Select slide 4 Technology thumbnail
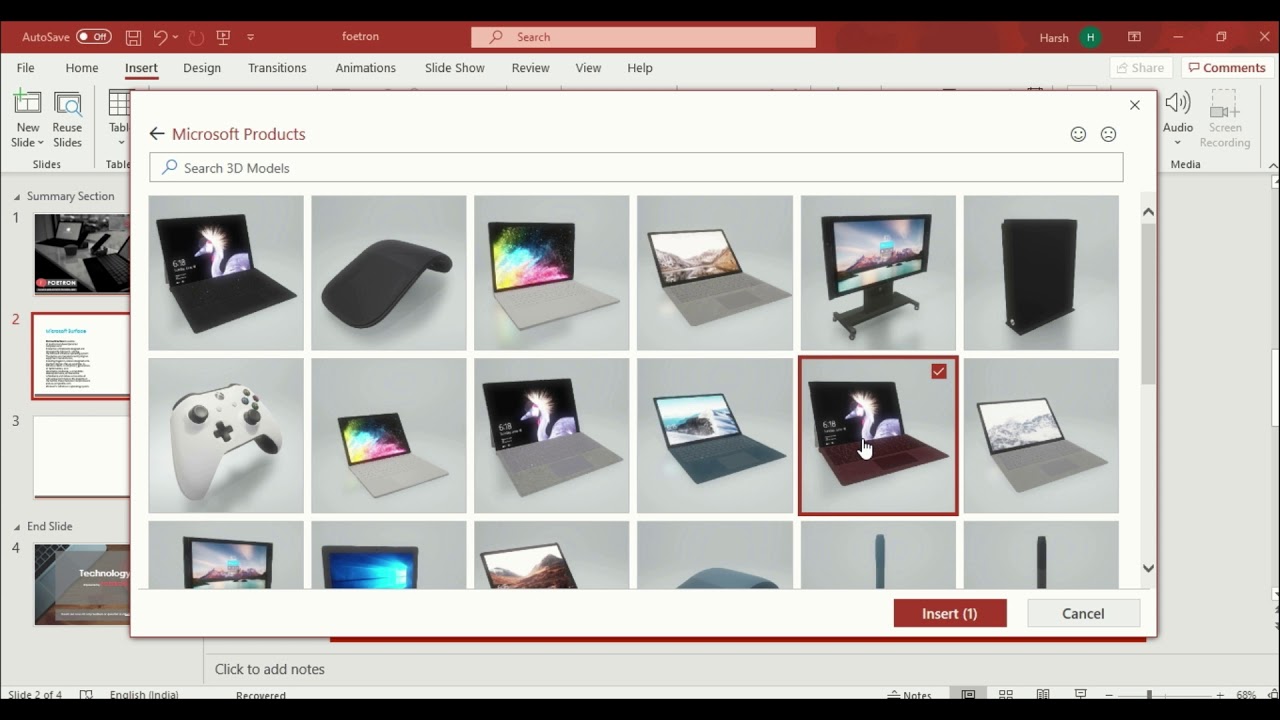This screenshot has width=1280, height=720. [x=82, y=584]
